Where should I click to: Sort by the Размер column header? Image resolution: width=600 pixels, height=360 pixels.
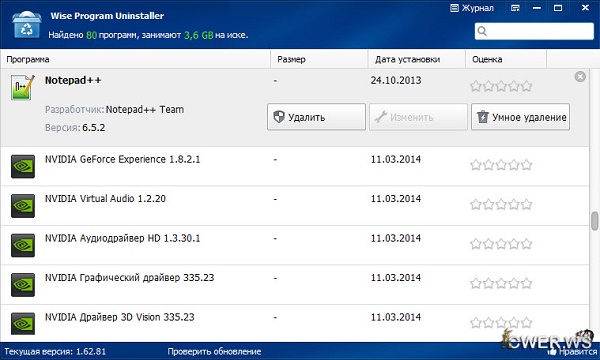point(319,59)
